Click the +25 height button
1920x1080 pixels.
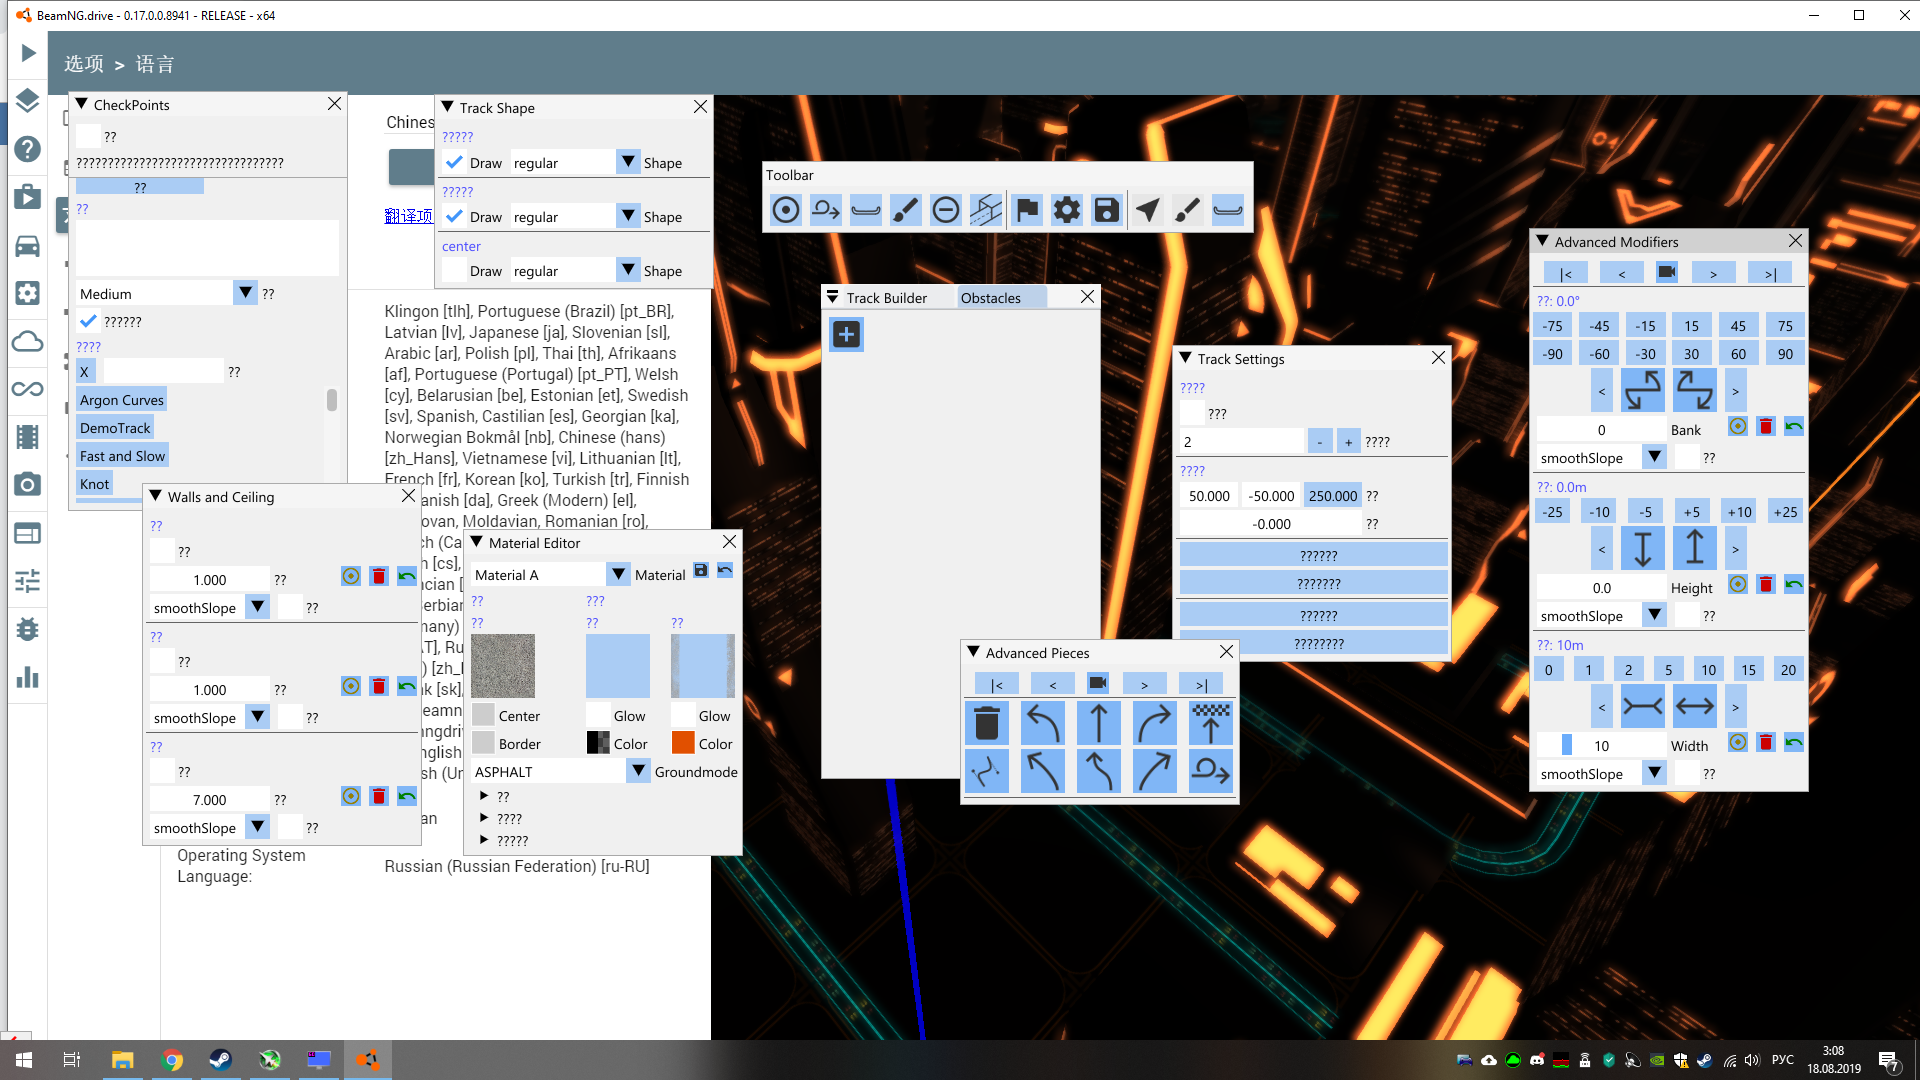click(x=1785, y=512)
